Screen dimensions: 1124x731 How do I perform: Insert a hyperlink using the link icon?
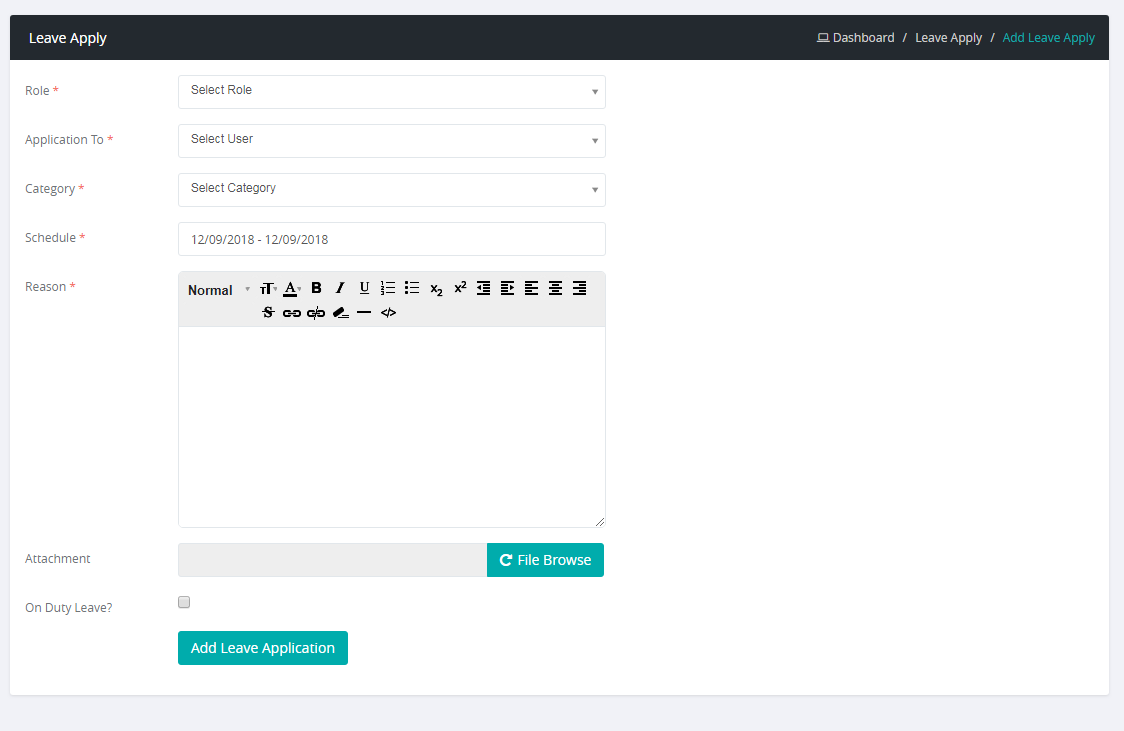[x=292, y=313]
